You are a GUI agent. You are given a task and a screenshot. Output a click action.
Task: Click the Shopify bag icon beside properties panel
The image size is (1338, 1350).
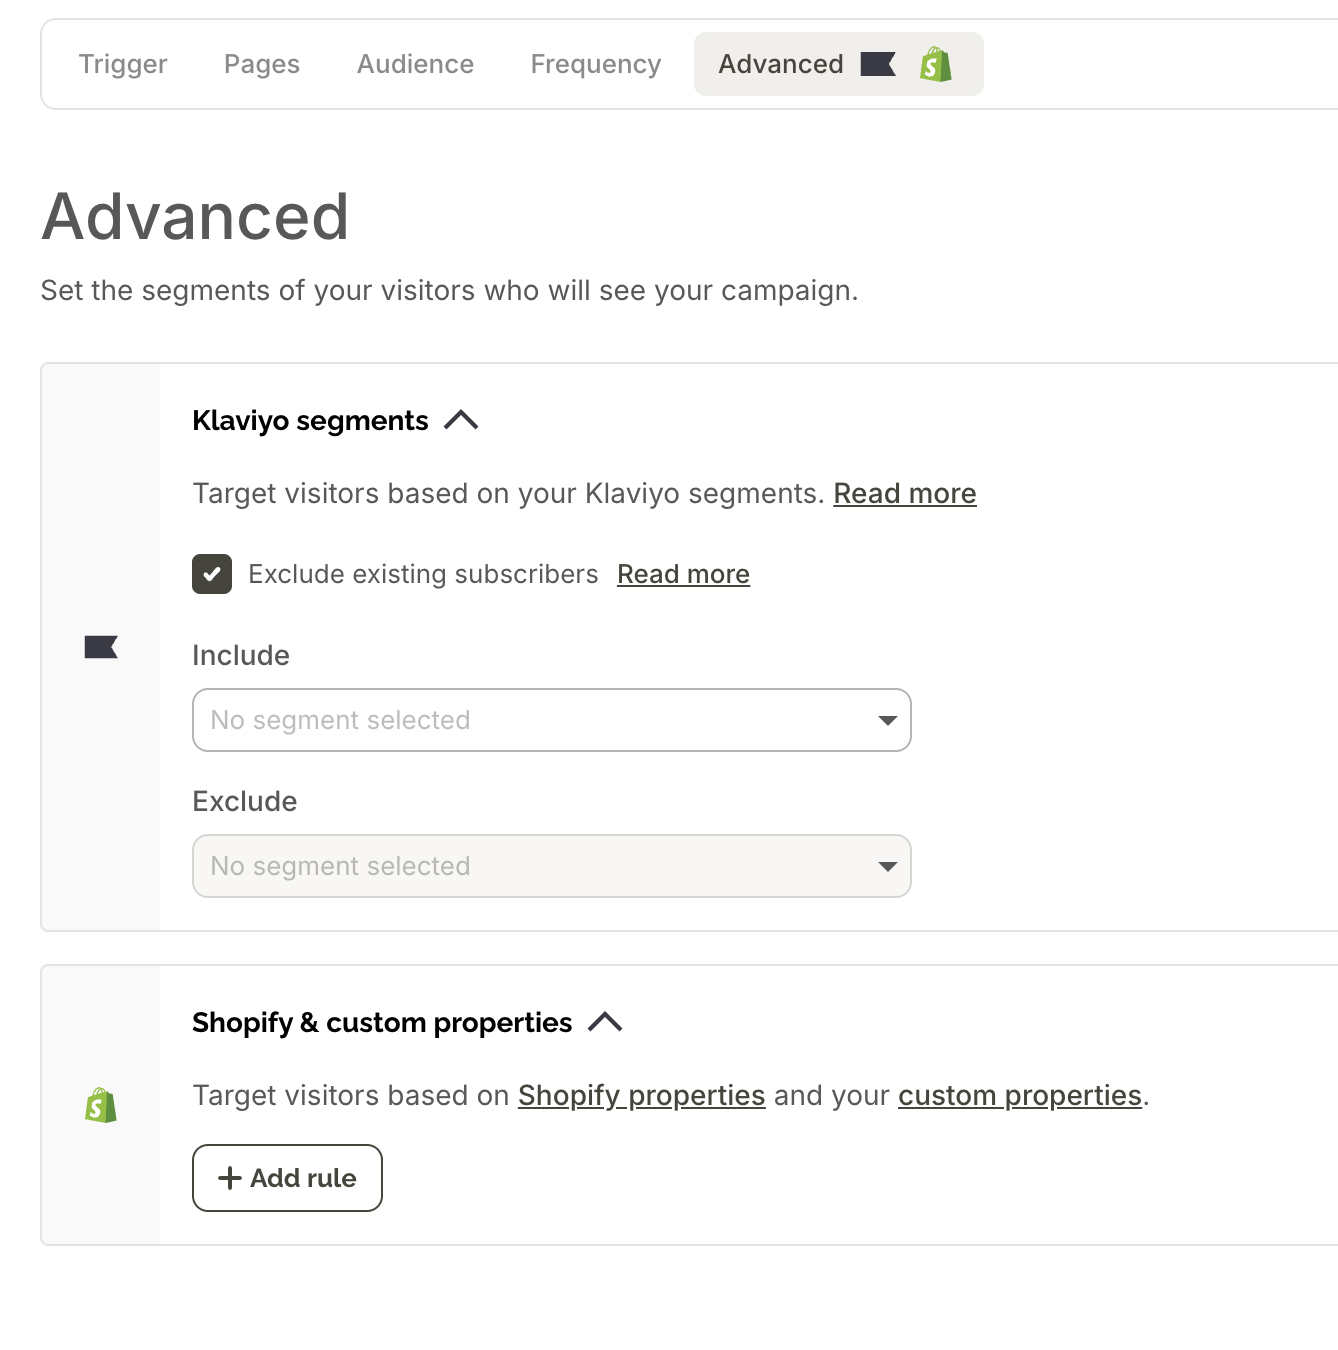point(101,1105)
